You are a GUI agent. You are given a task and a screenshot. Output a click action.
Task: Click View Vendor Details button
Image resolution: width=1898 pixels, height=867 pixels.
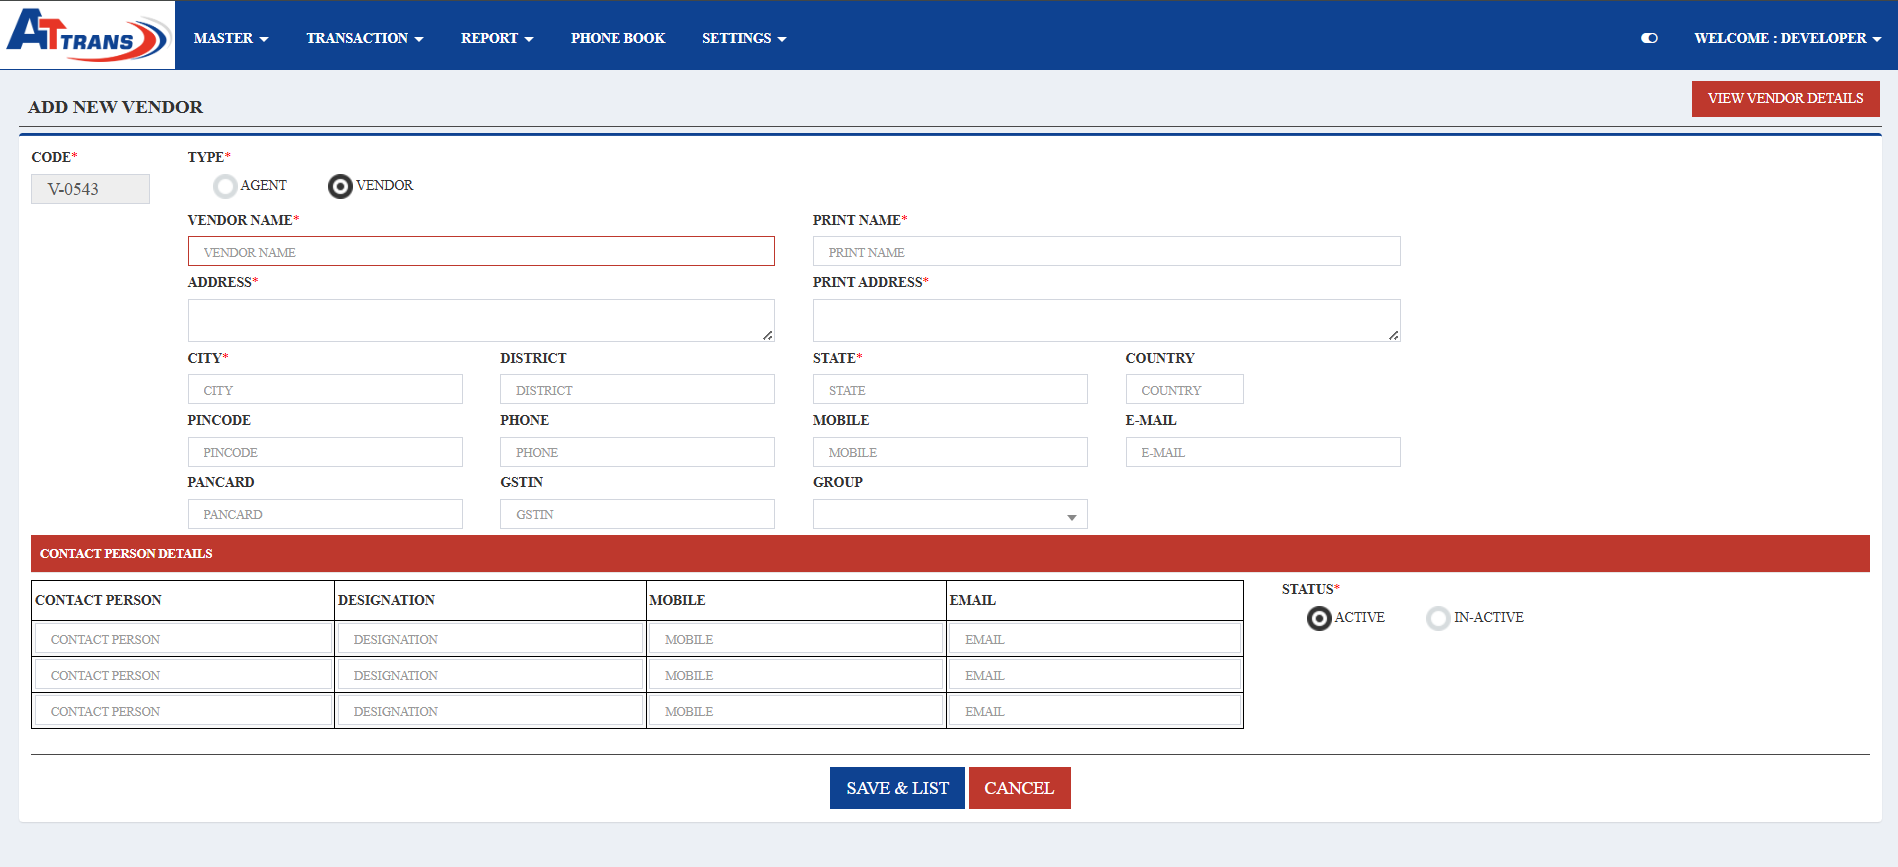pos(1785,98)
